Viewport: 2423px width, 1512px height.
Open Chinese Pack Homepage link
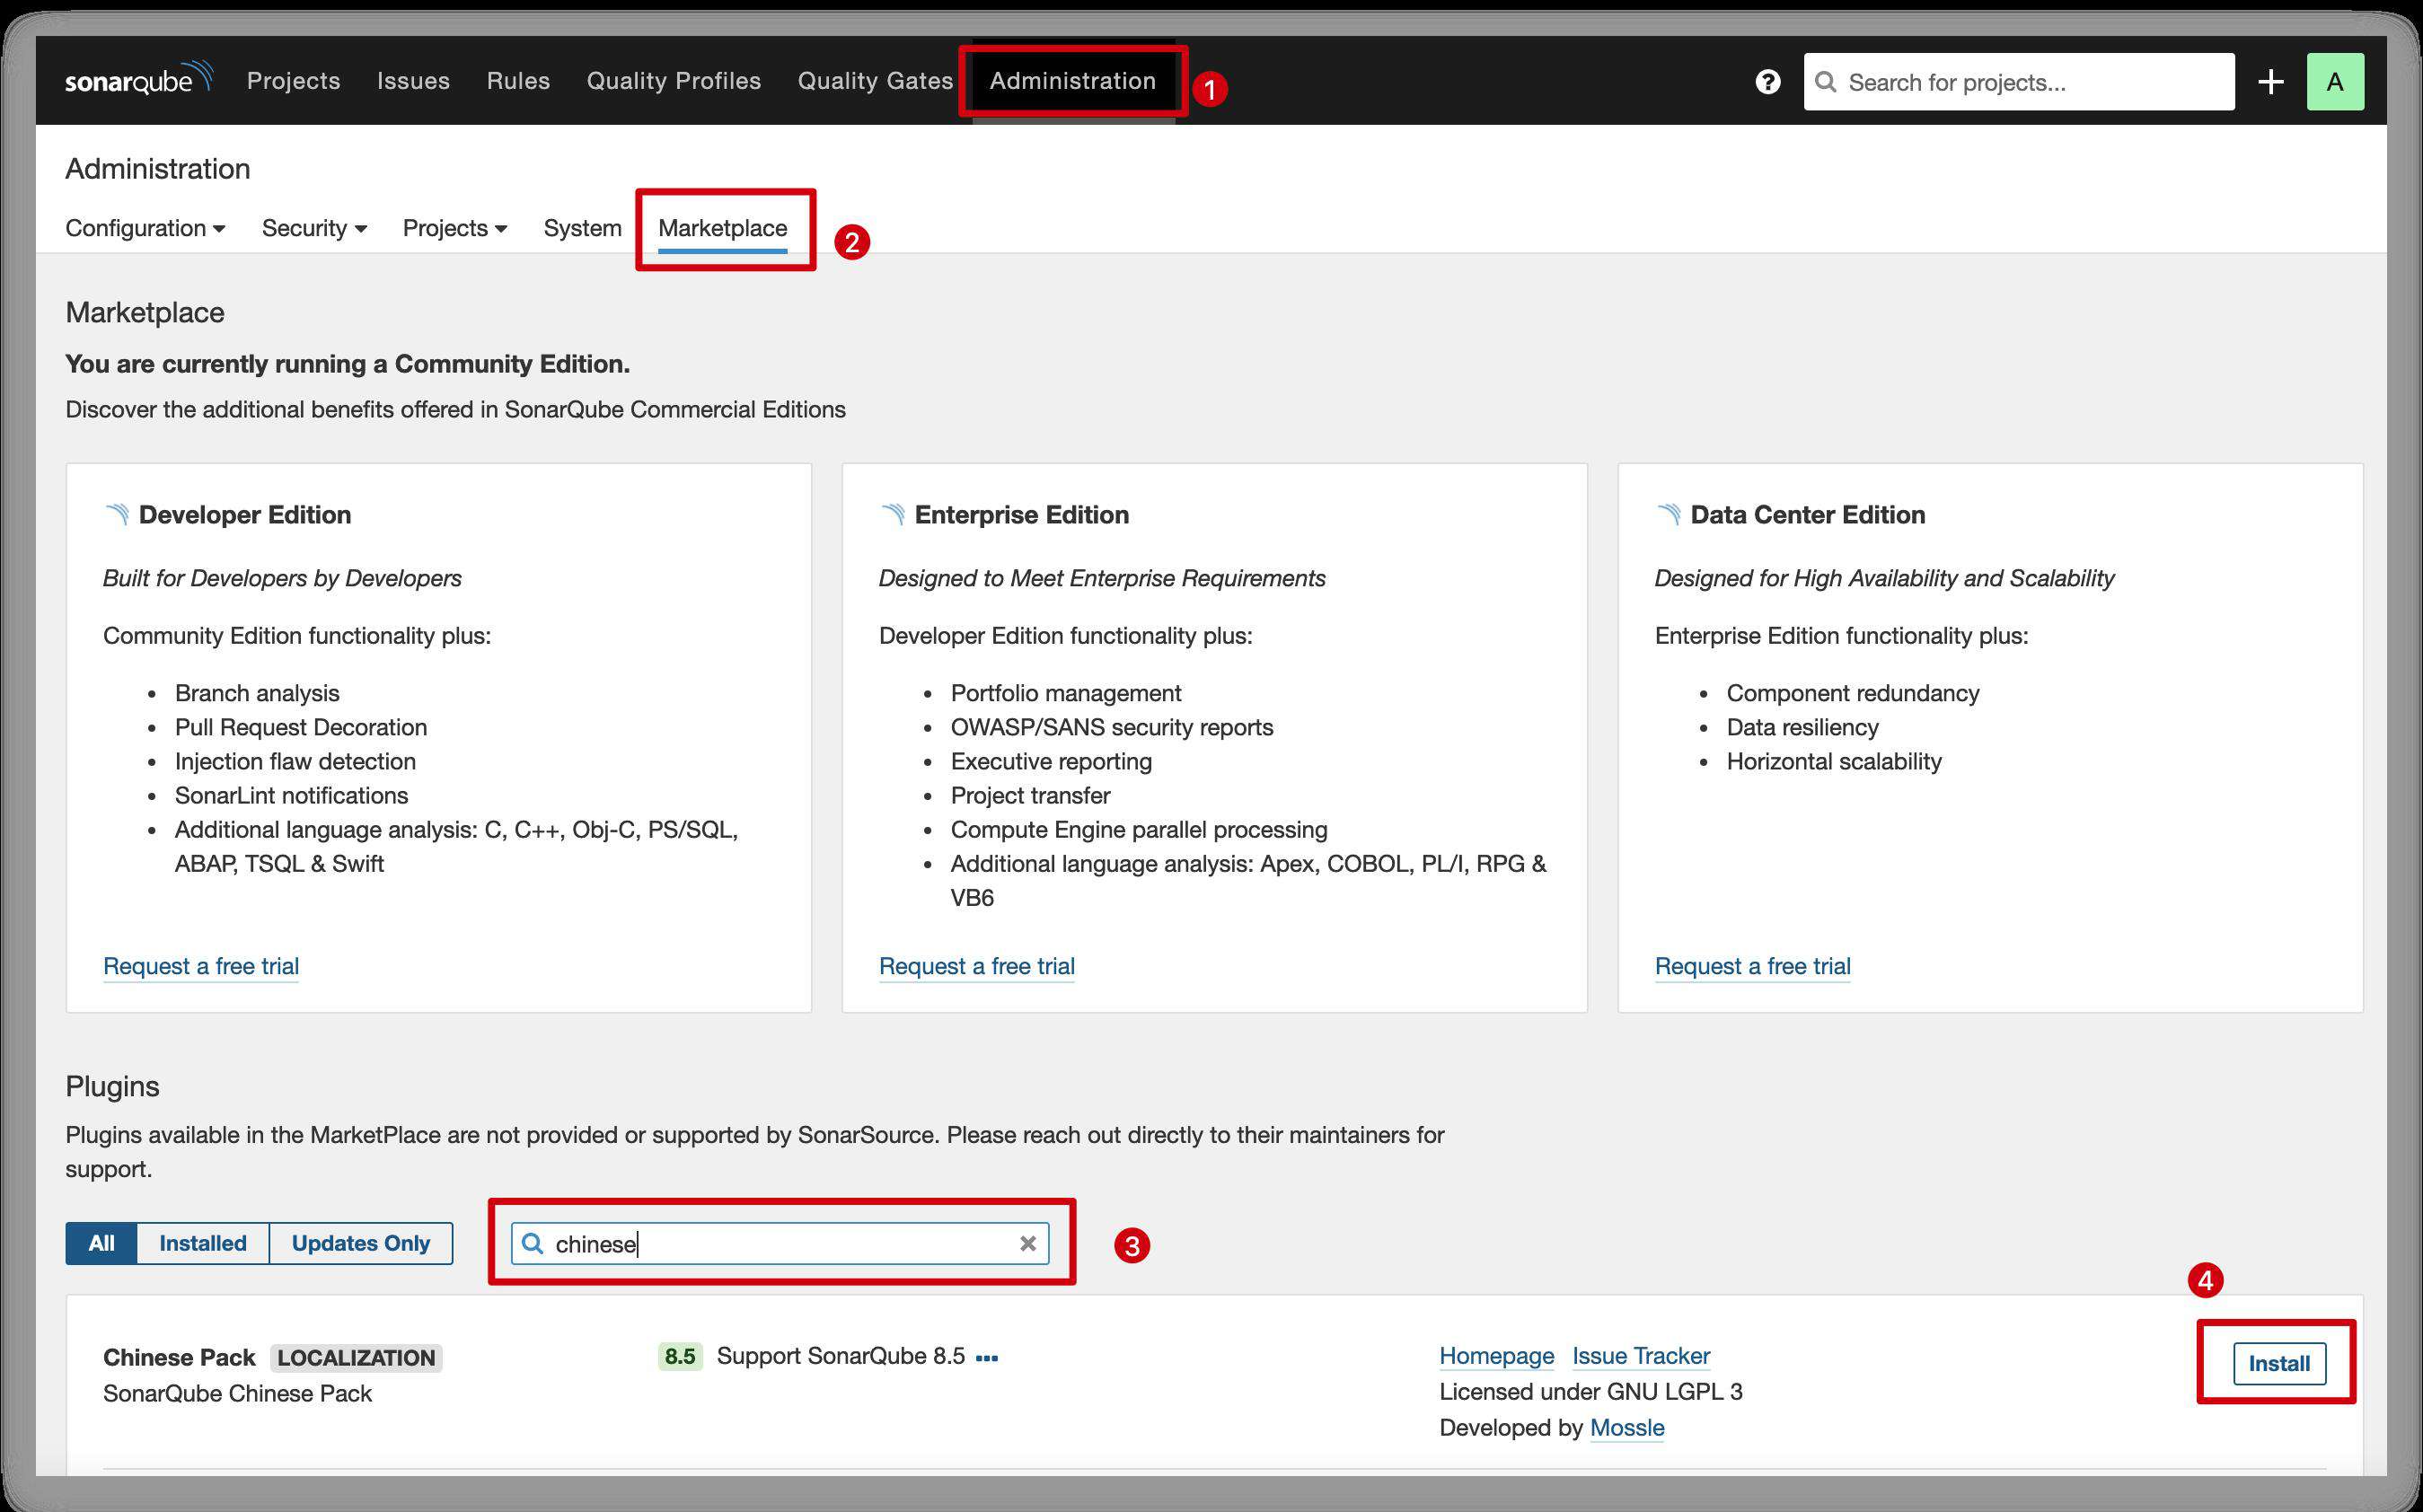point(1496,1356)
